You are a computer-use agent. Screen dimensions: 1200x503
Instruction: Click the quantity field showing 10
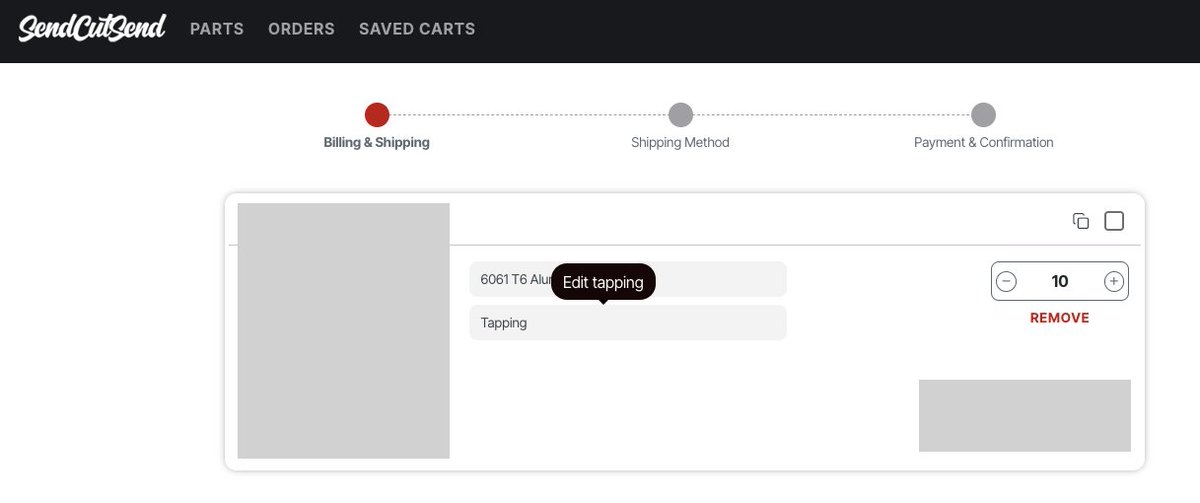point(1060,282)
